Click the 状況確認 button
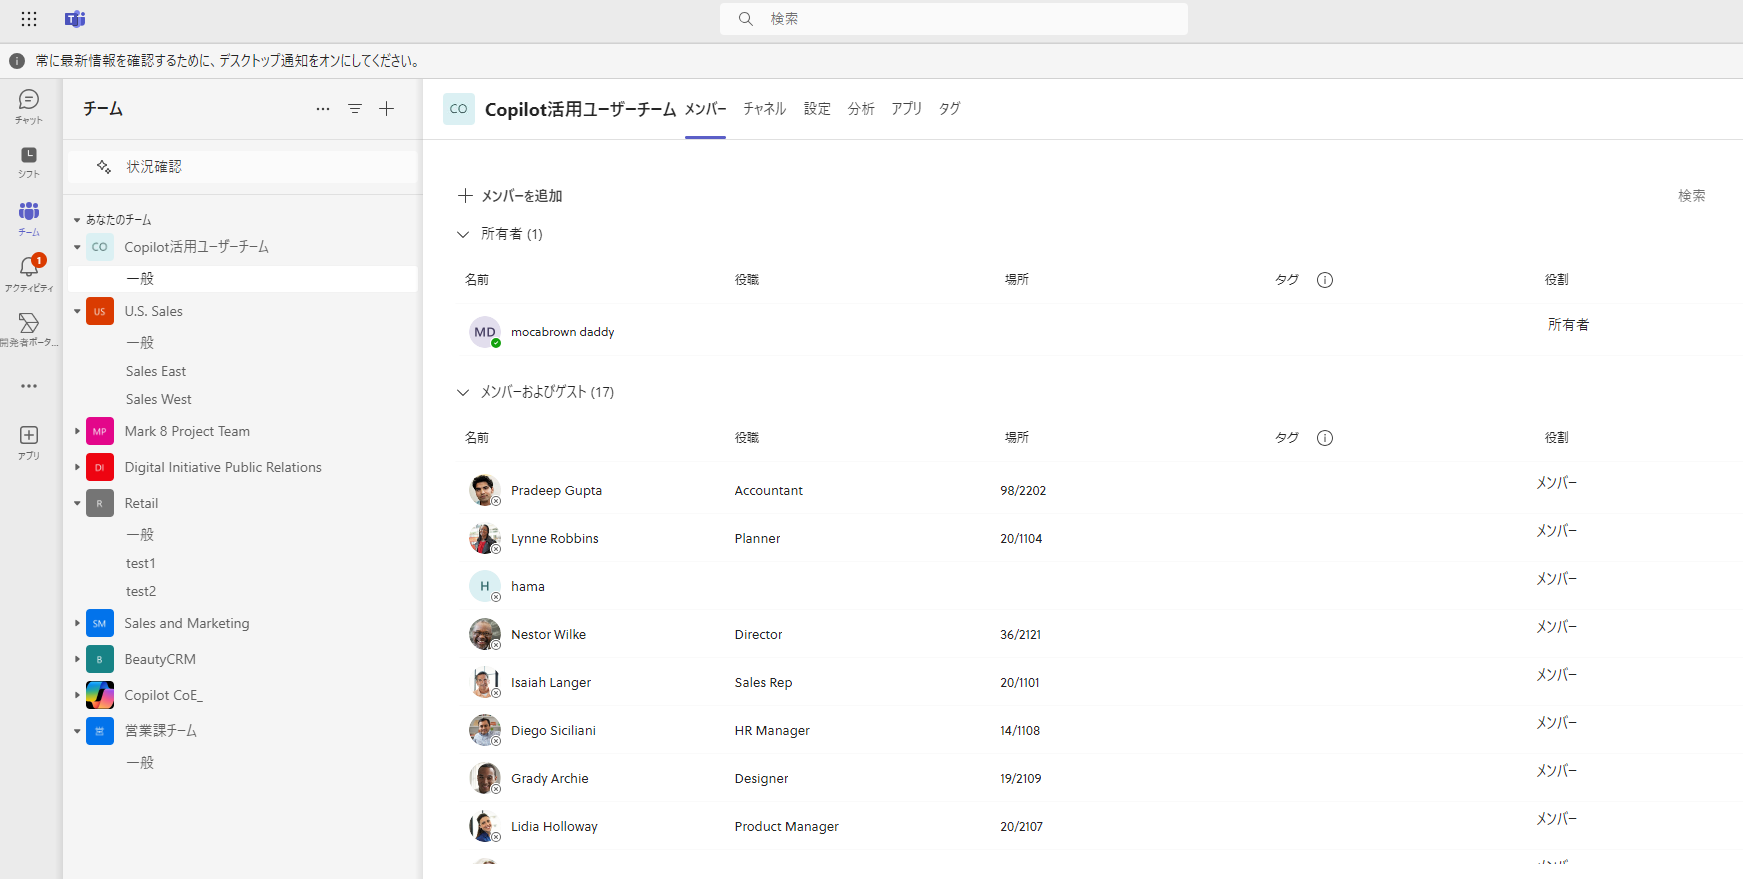 click(x=242, y=167)
